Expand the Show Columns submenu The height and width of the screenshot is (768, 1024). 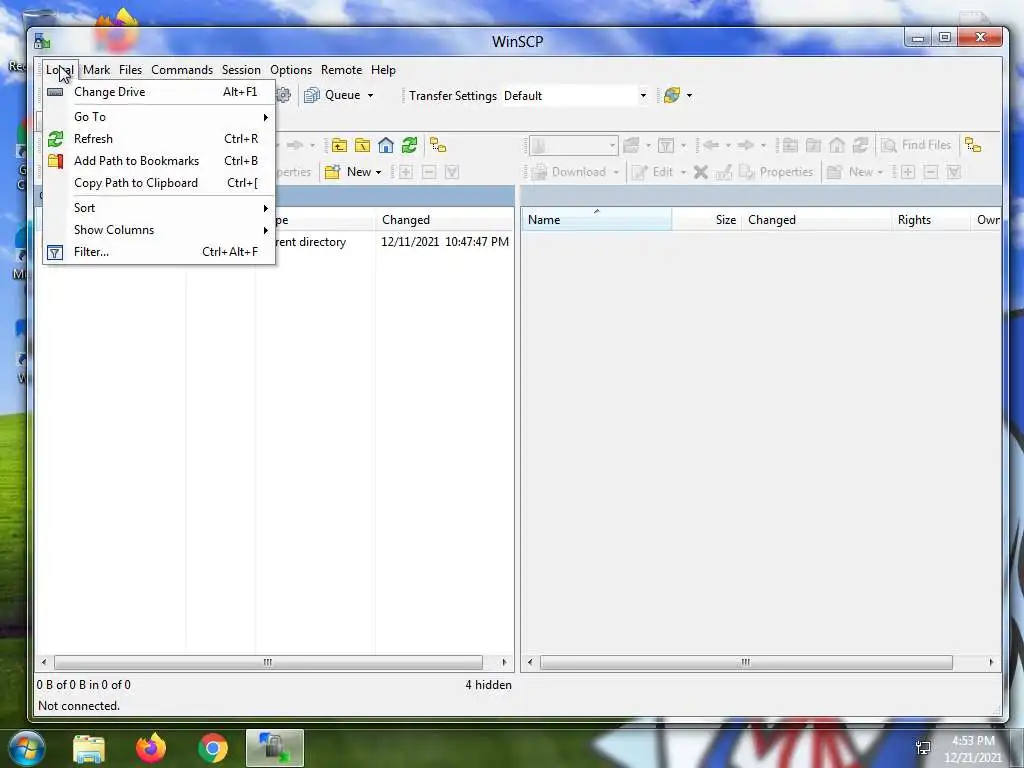click(159, 230)
